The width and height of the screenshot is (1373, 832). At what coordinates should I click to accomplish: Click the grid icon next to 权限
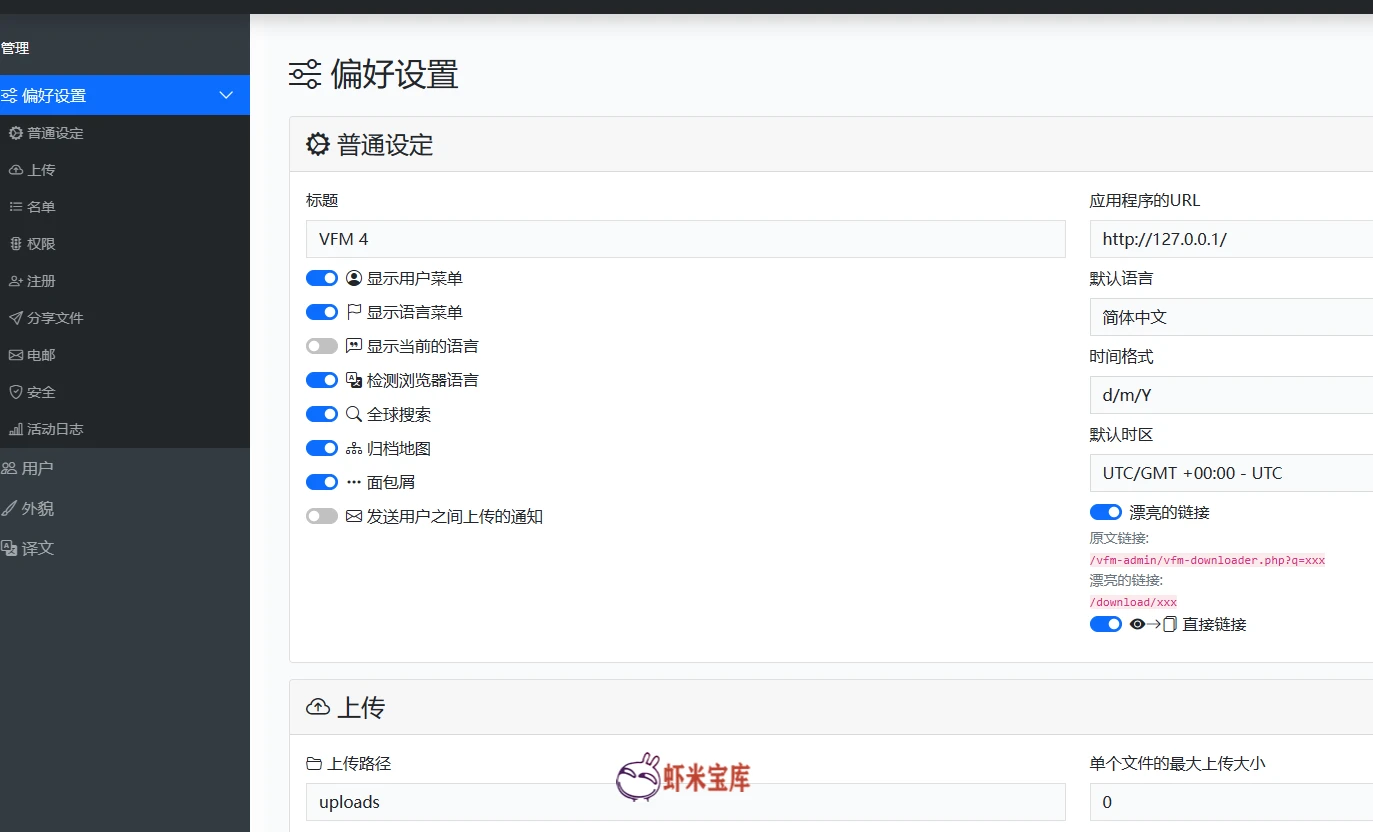click(16, 244)
